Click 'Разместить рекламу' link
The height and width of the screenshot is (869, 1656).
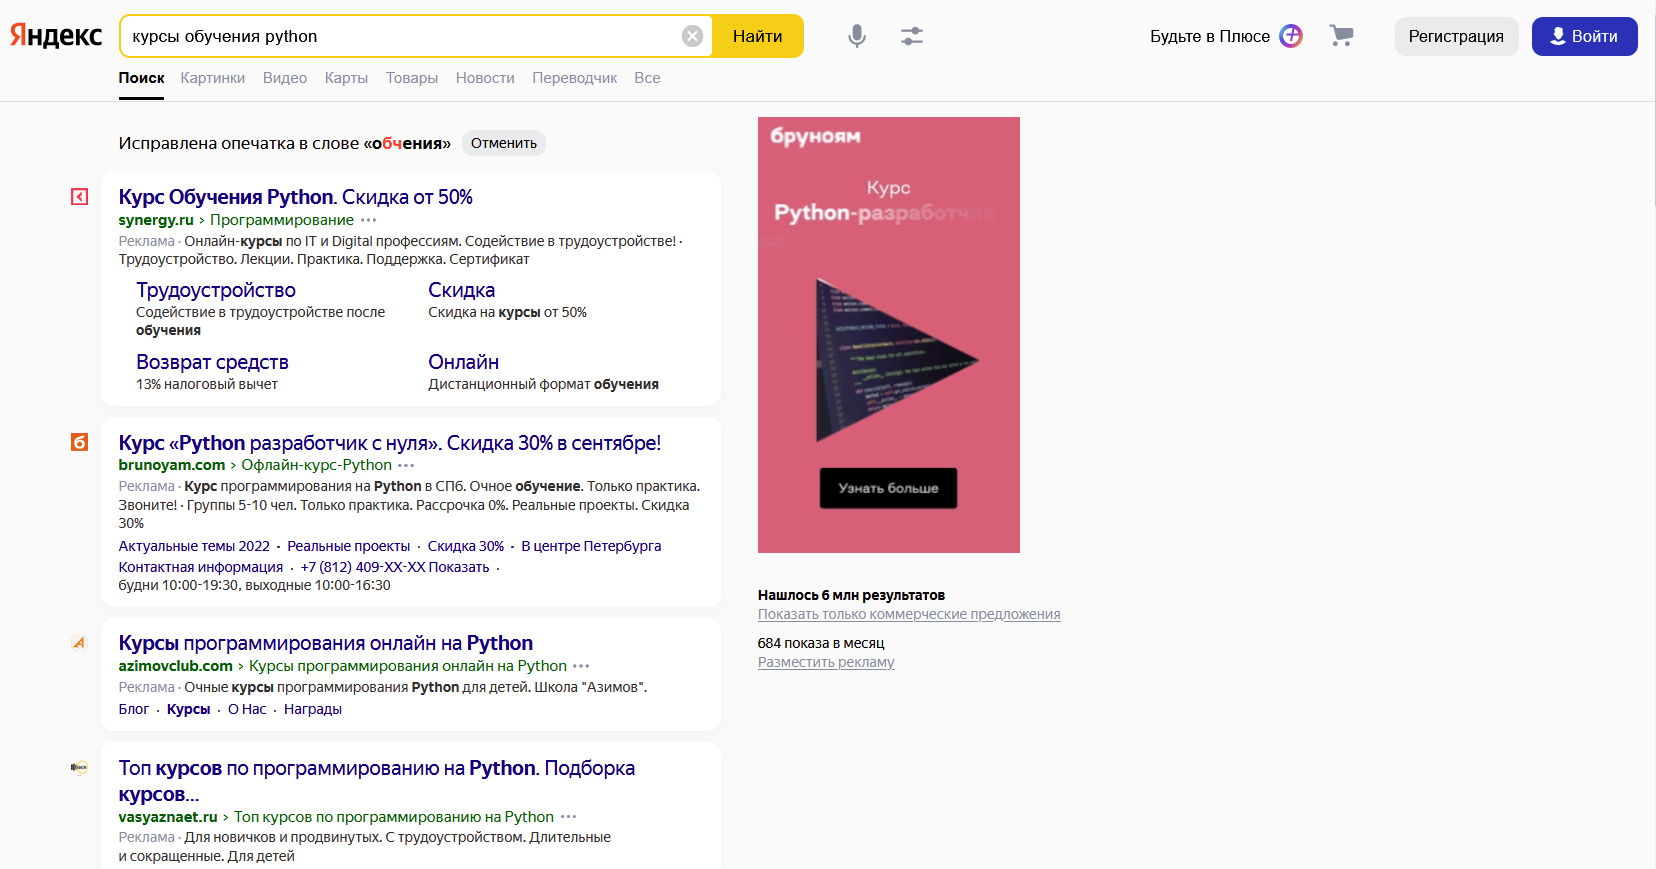point(826,662)
